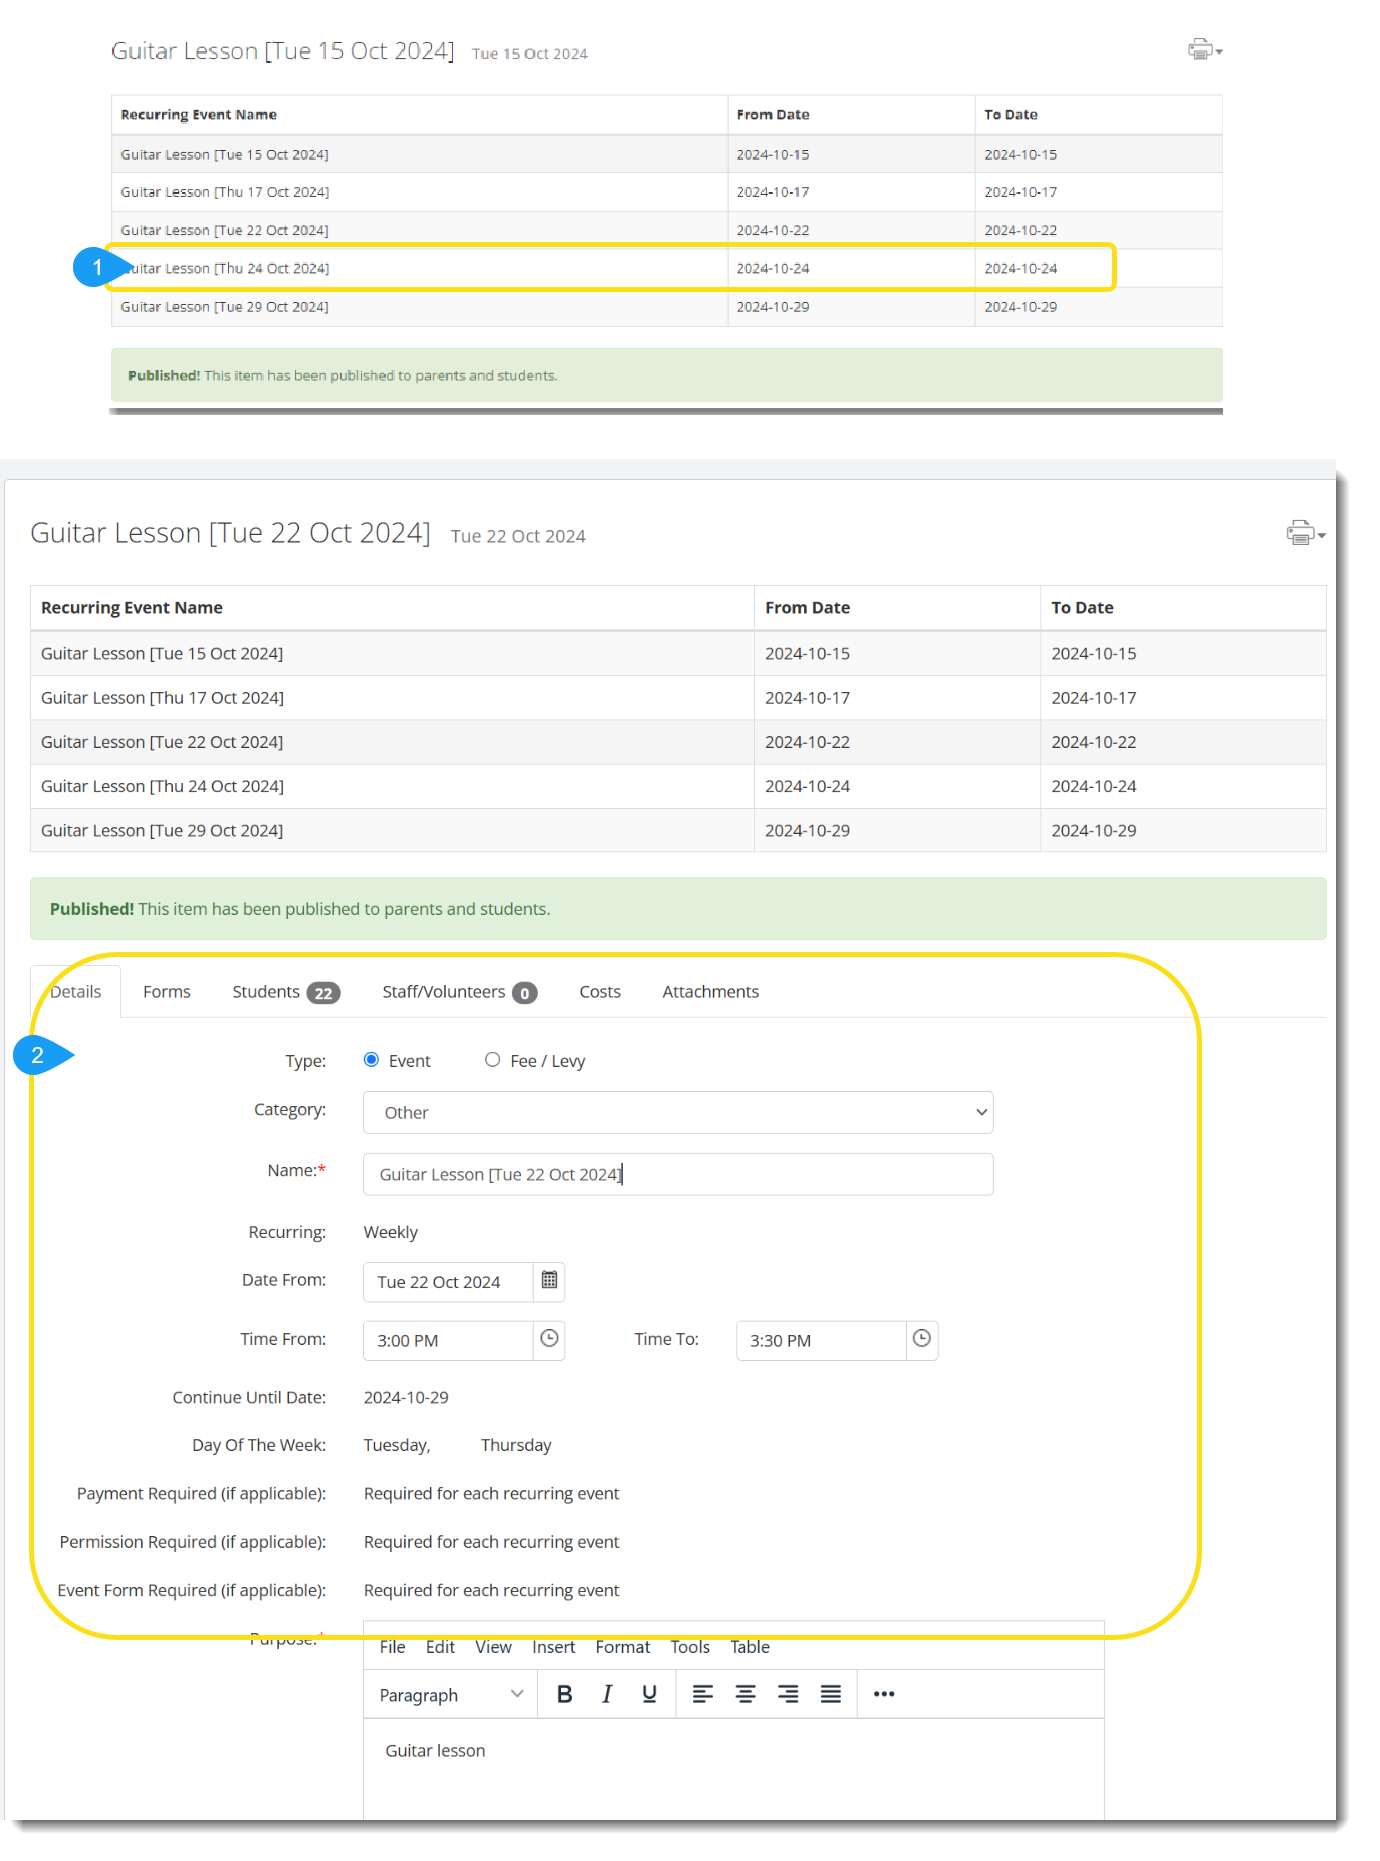Open the Time From clock picker

click(x=549, y=1339)
